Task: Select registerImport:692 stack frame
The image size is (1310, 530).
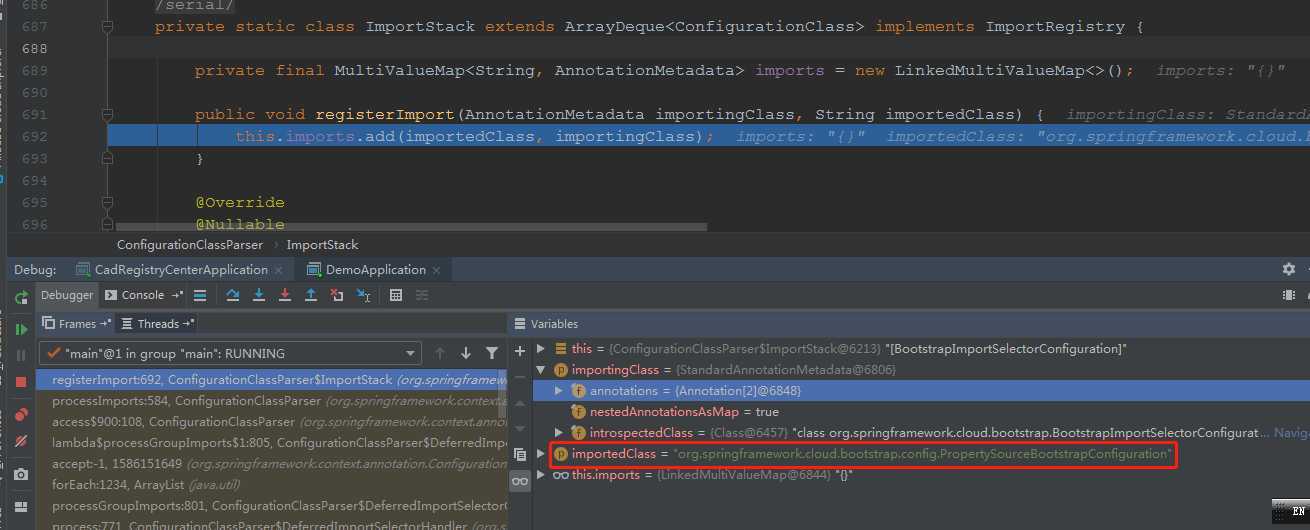Action: point(271,380)
